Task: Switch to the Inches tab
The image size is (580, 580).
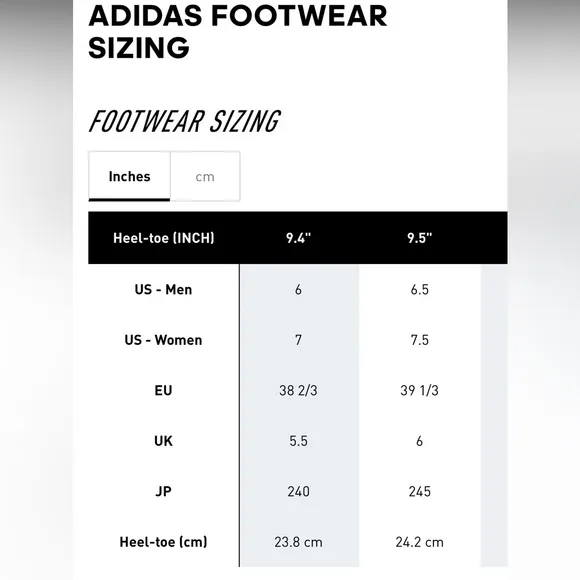Action: (129, 176)
